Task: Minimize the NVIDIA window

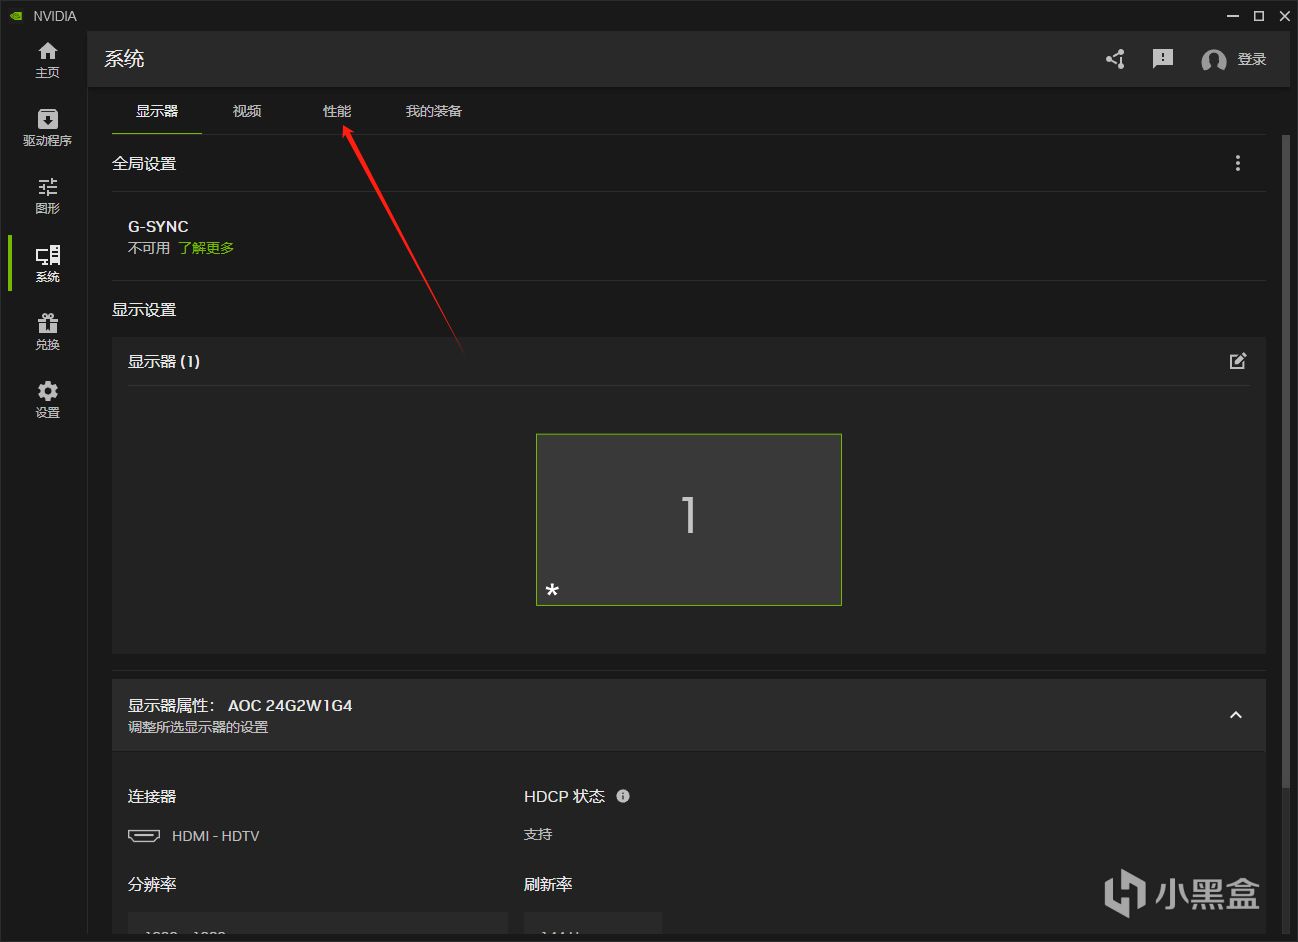Action: coord(1232,15)
